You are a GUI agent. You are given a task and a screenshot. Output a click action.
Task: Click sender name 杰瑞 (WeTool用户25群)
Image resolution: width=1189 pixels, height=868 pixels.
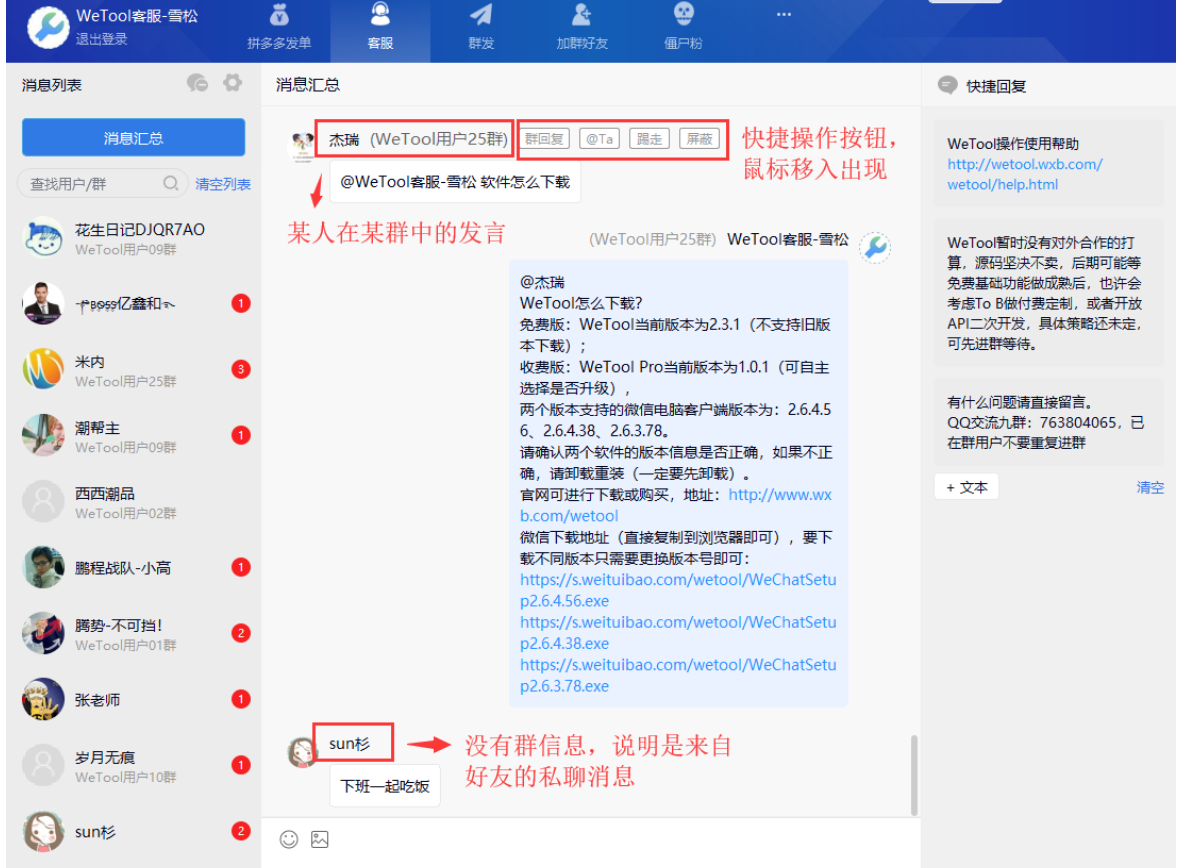point(418,139)
